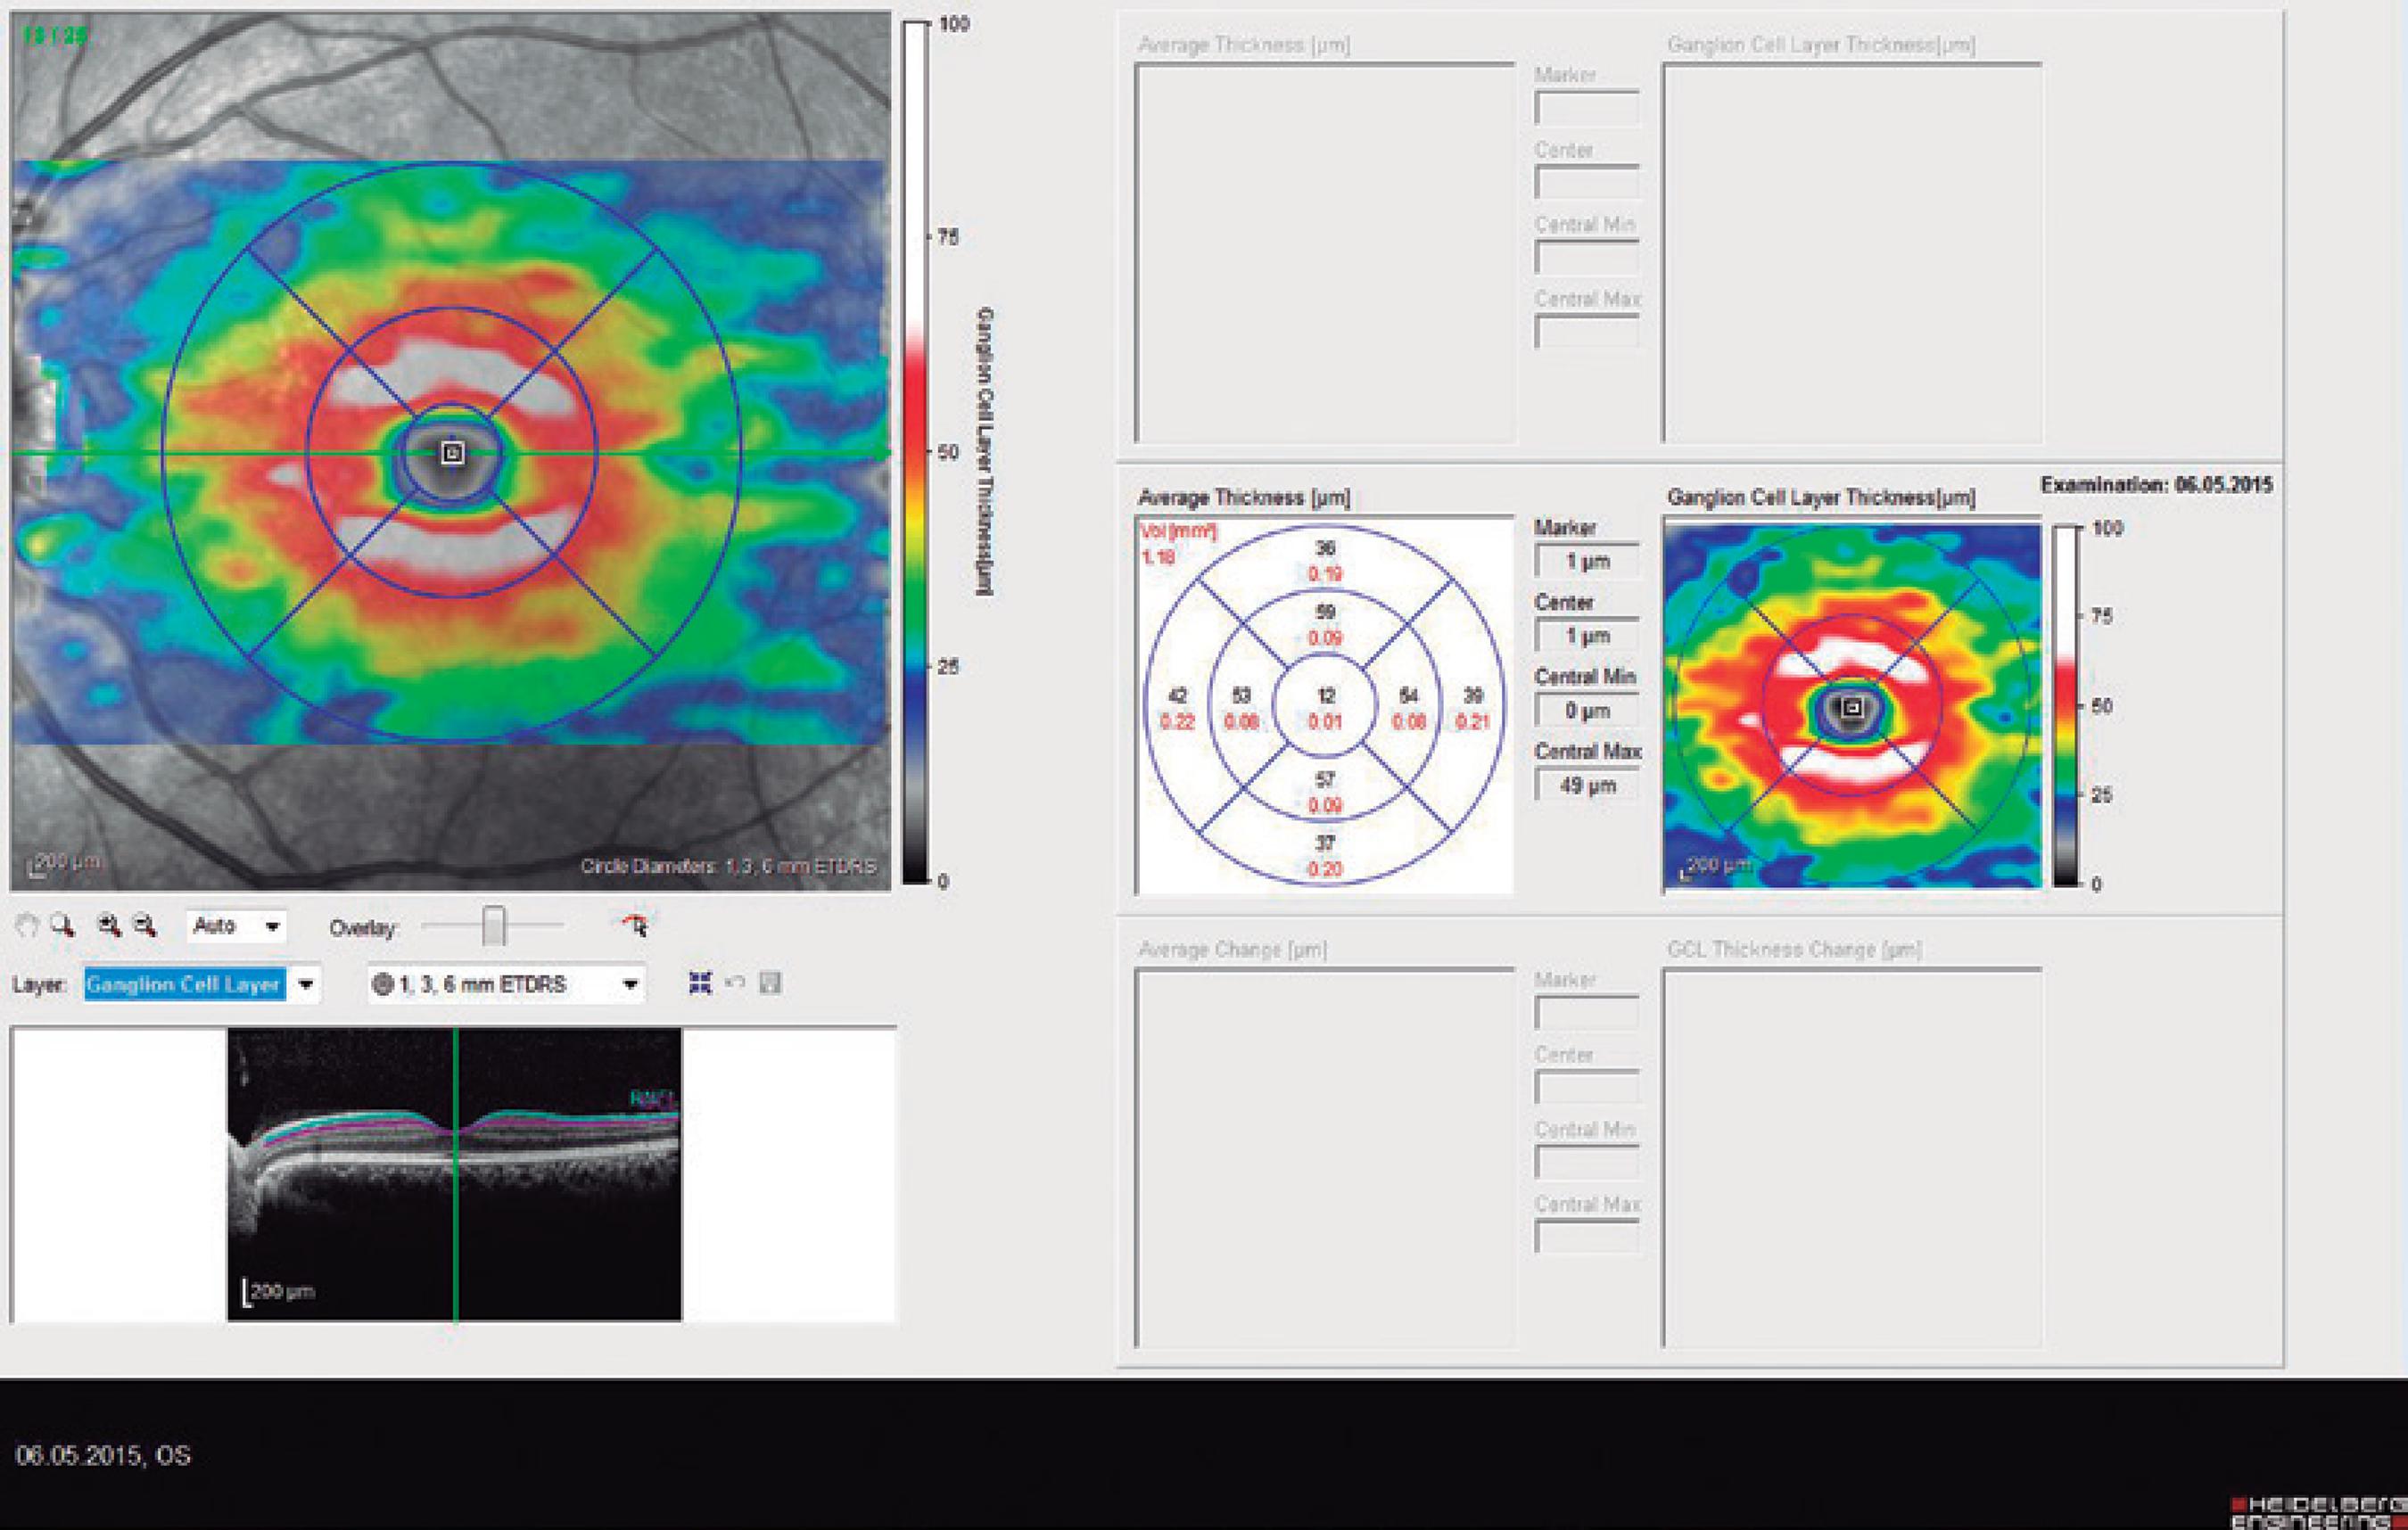Click the save disk icon
The width and height of the screenshot is (2408, 1530).
point(770,984)
